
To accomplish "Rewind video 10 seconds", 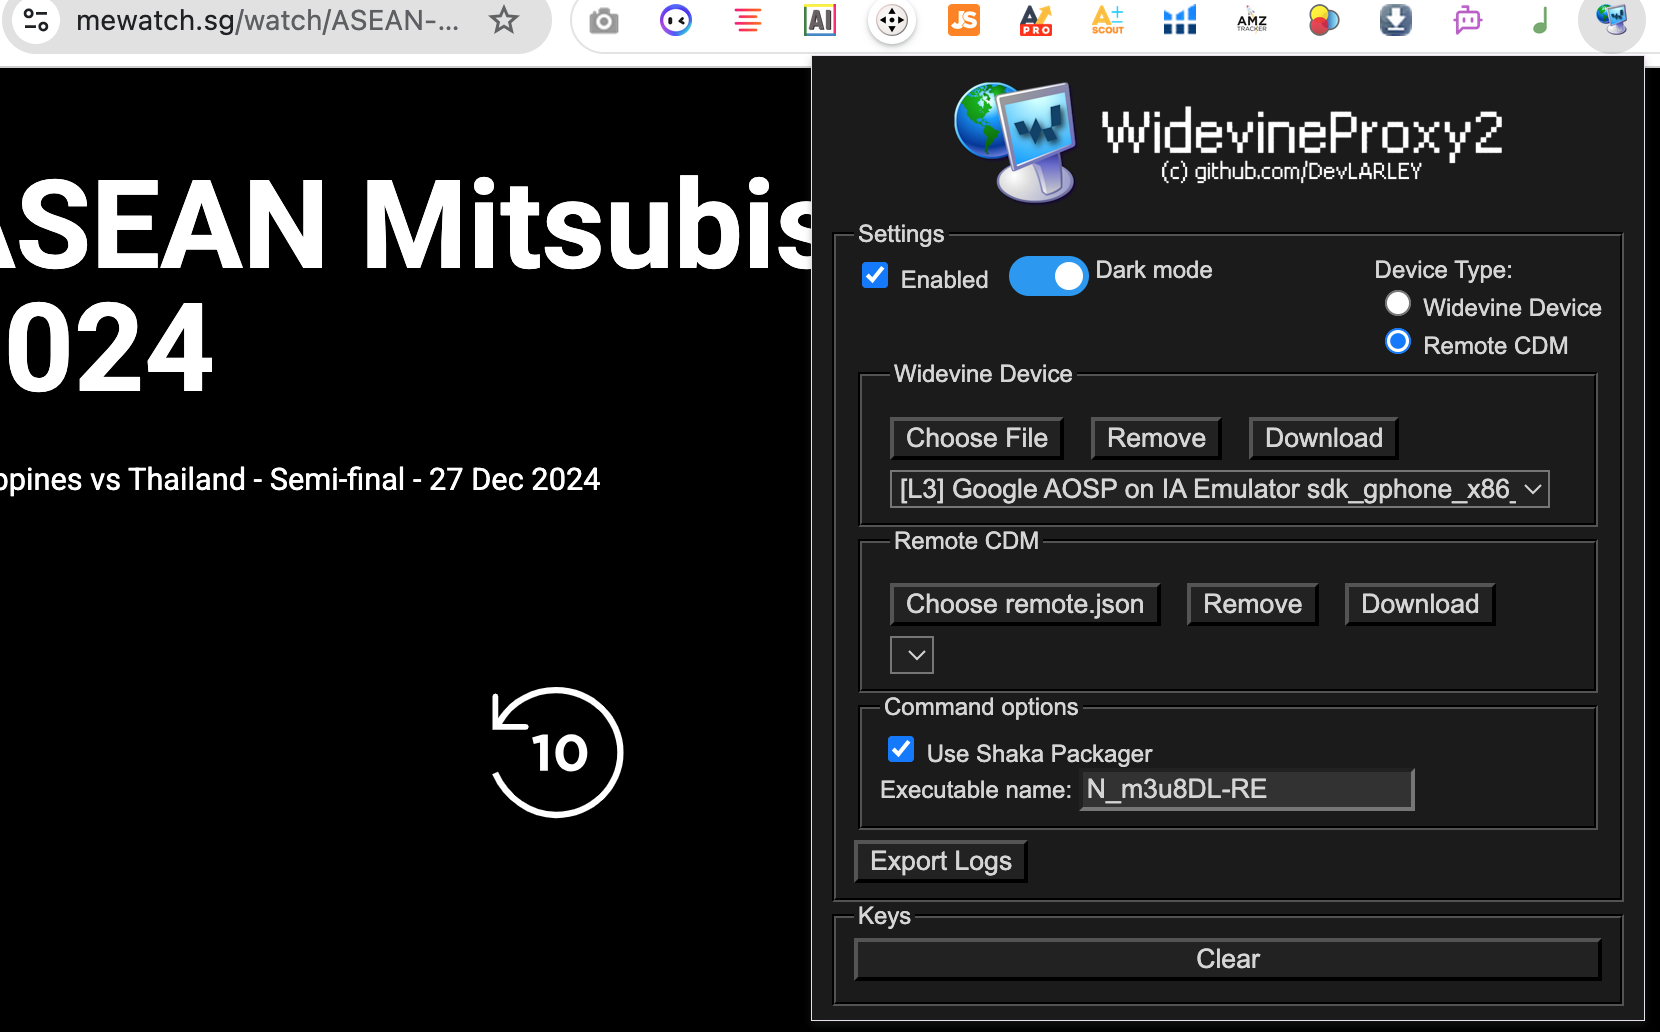I will (x=557, y=752).
